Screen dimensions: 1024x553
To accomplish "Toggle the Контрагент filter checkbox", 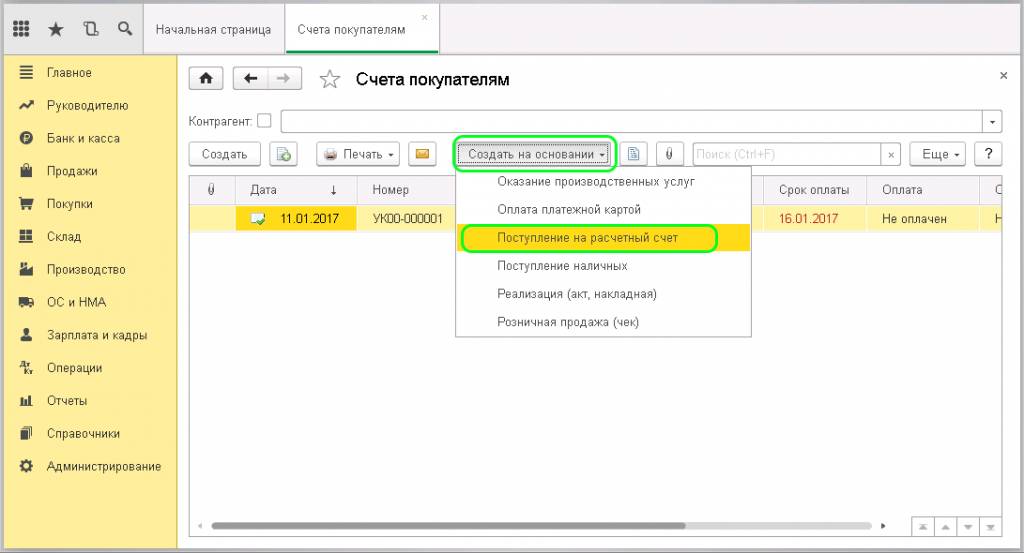I will pyautogui.click(x=264, y=121).
